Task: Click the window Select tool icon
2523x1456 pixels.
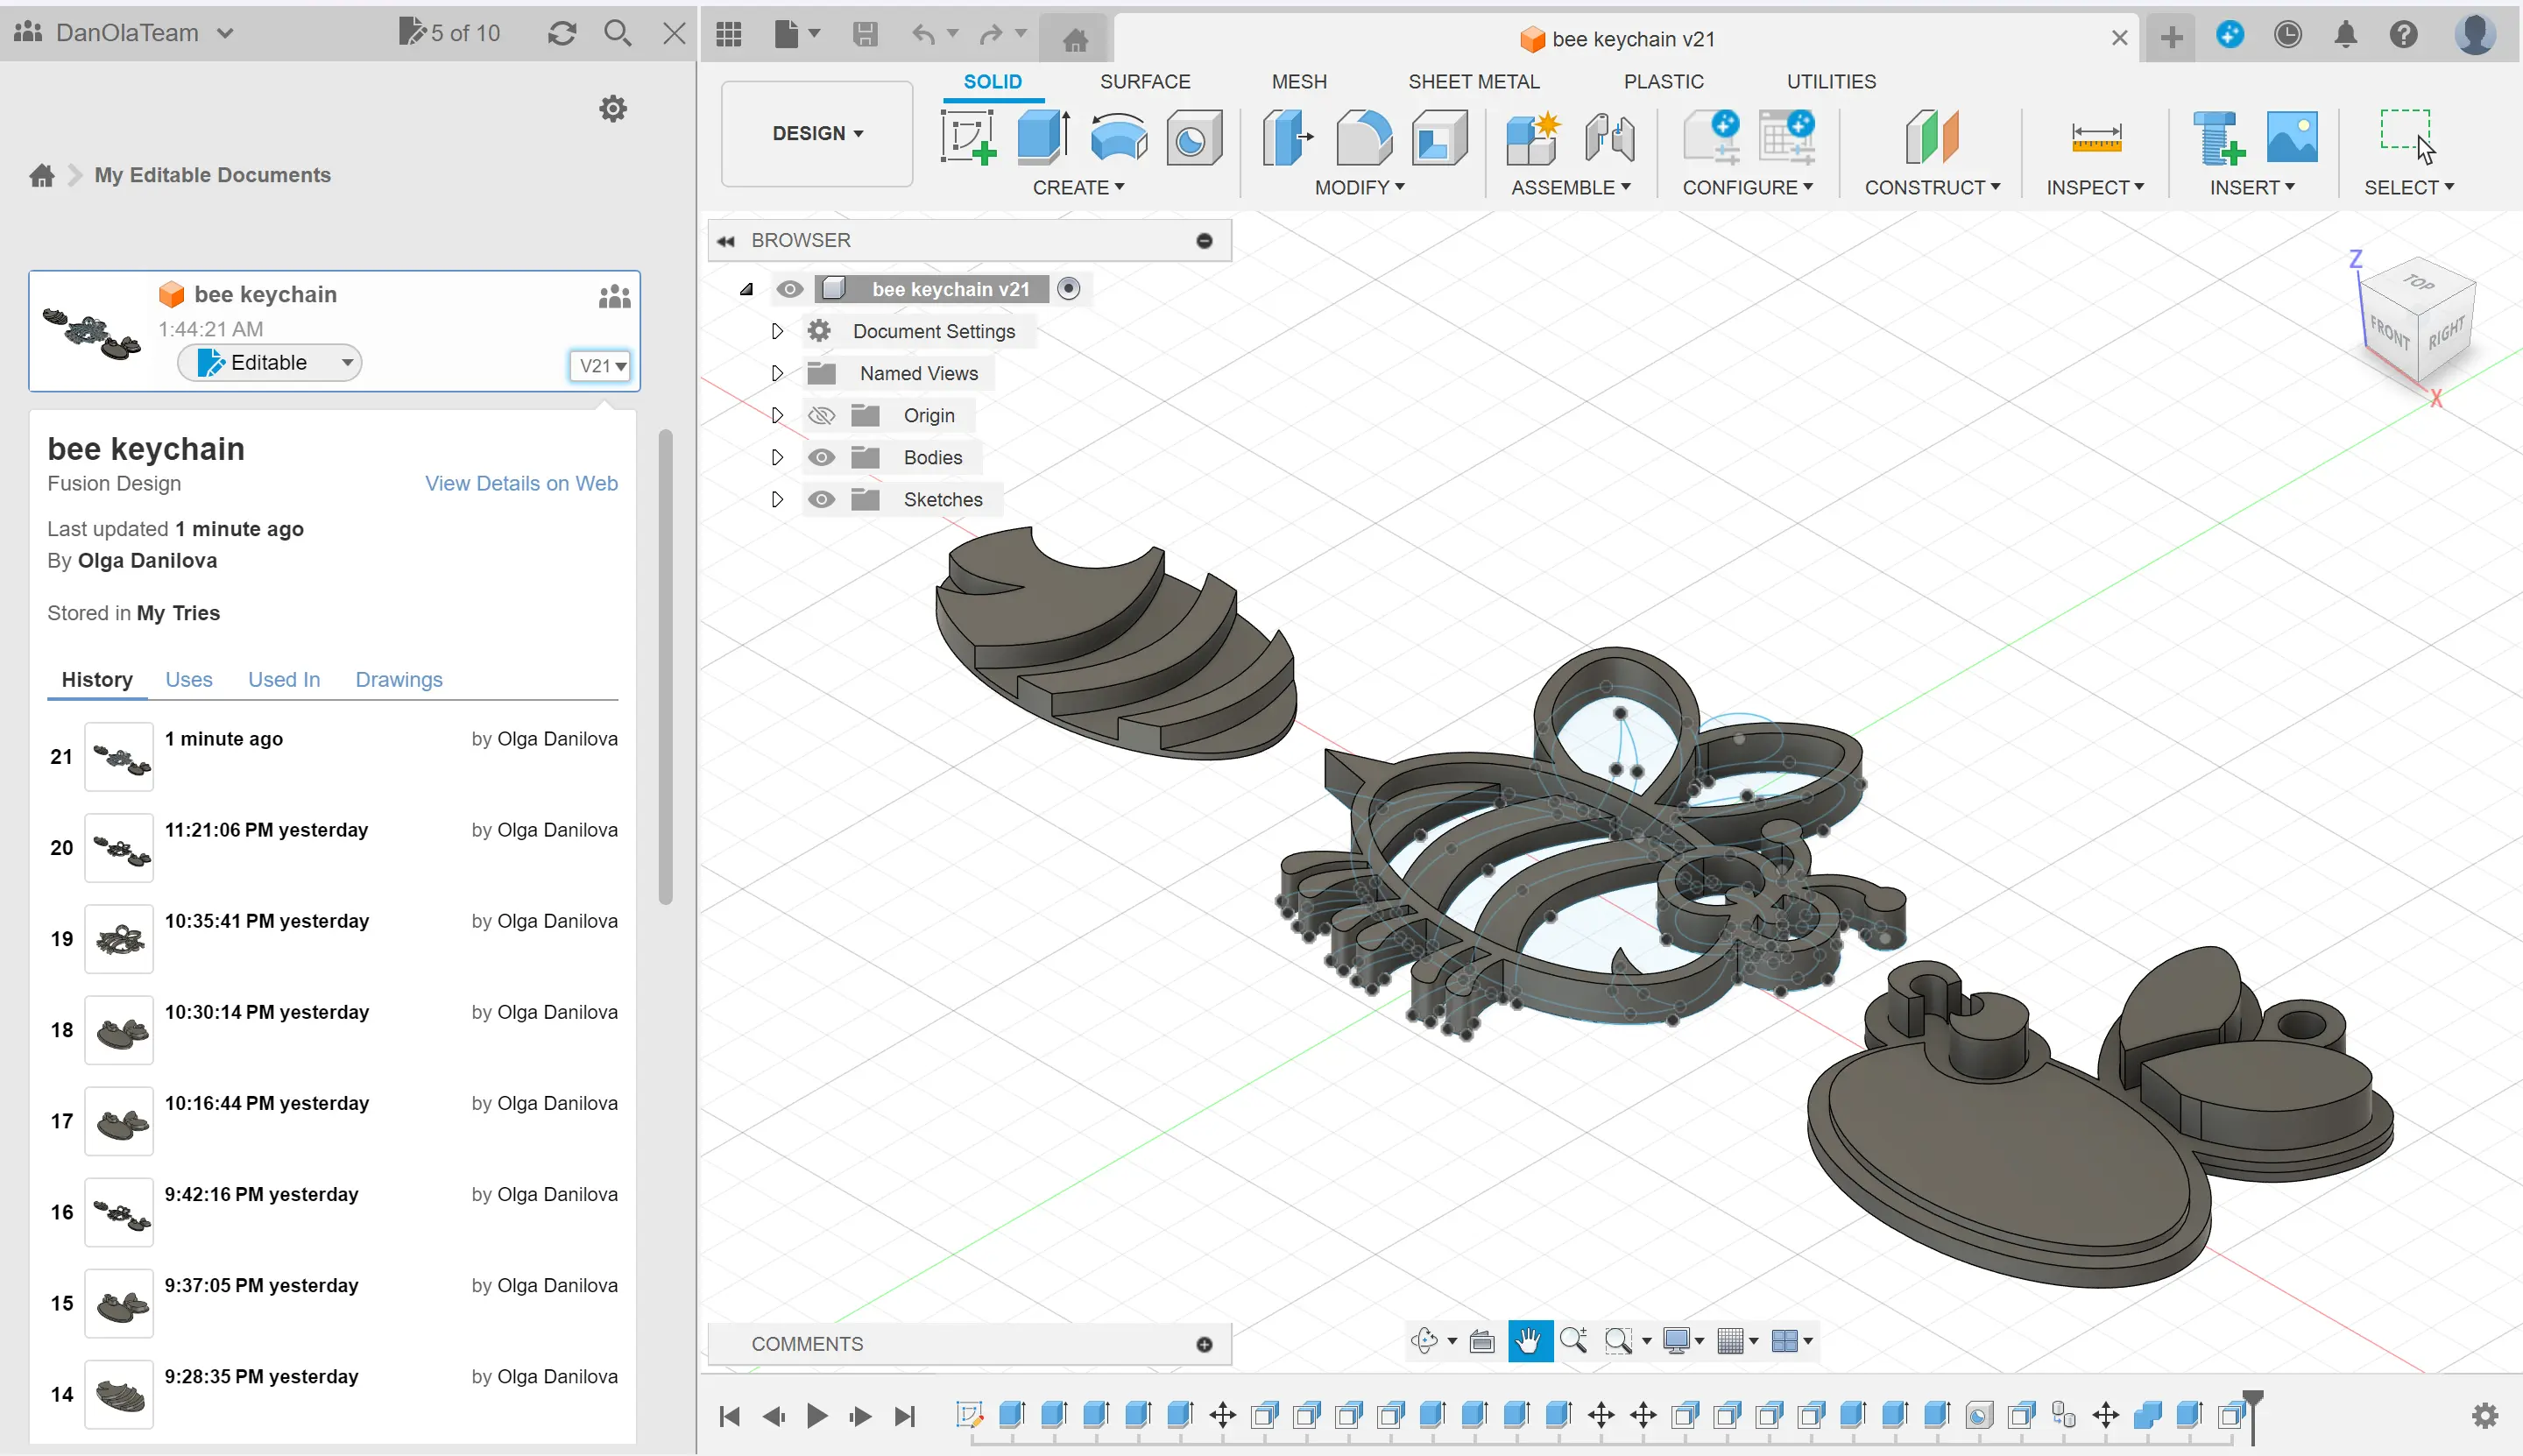Action: 2408,135
